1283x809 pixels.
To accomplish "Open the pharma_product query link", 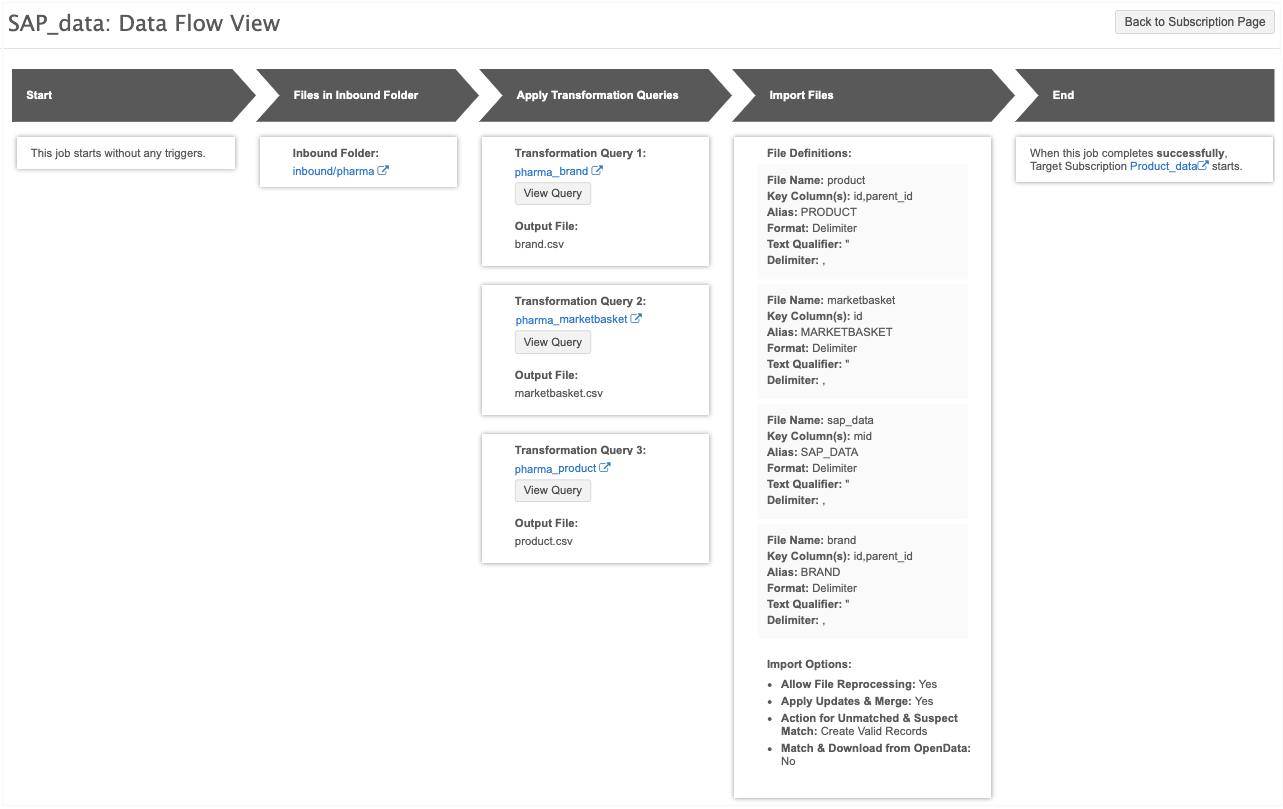I will coord(555,469).
